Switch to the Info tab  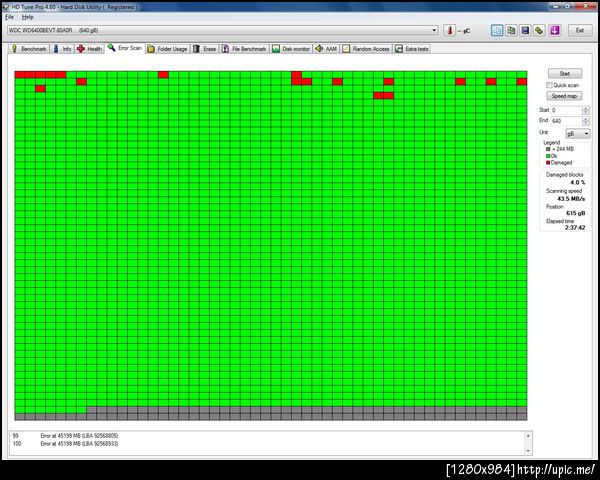62,49
